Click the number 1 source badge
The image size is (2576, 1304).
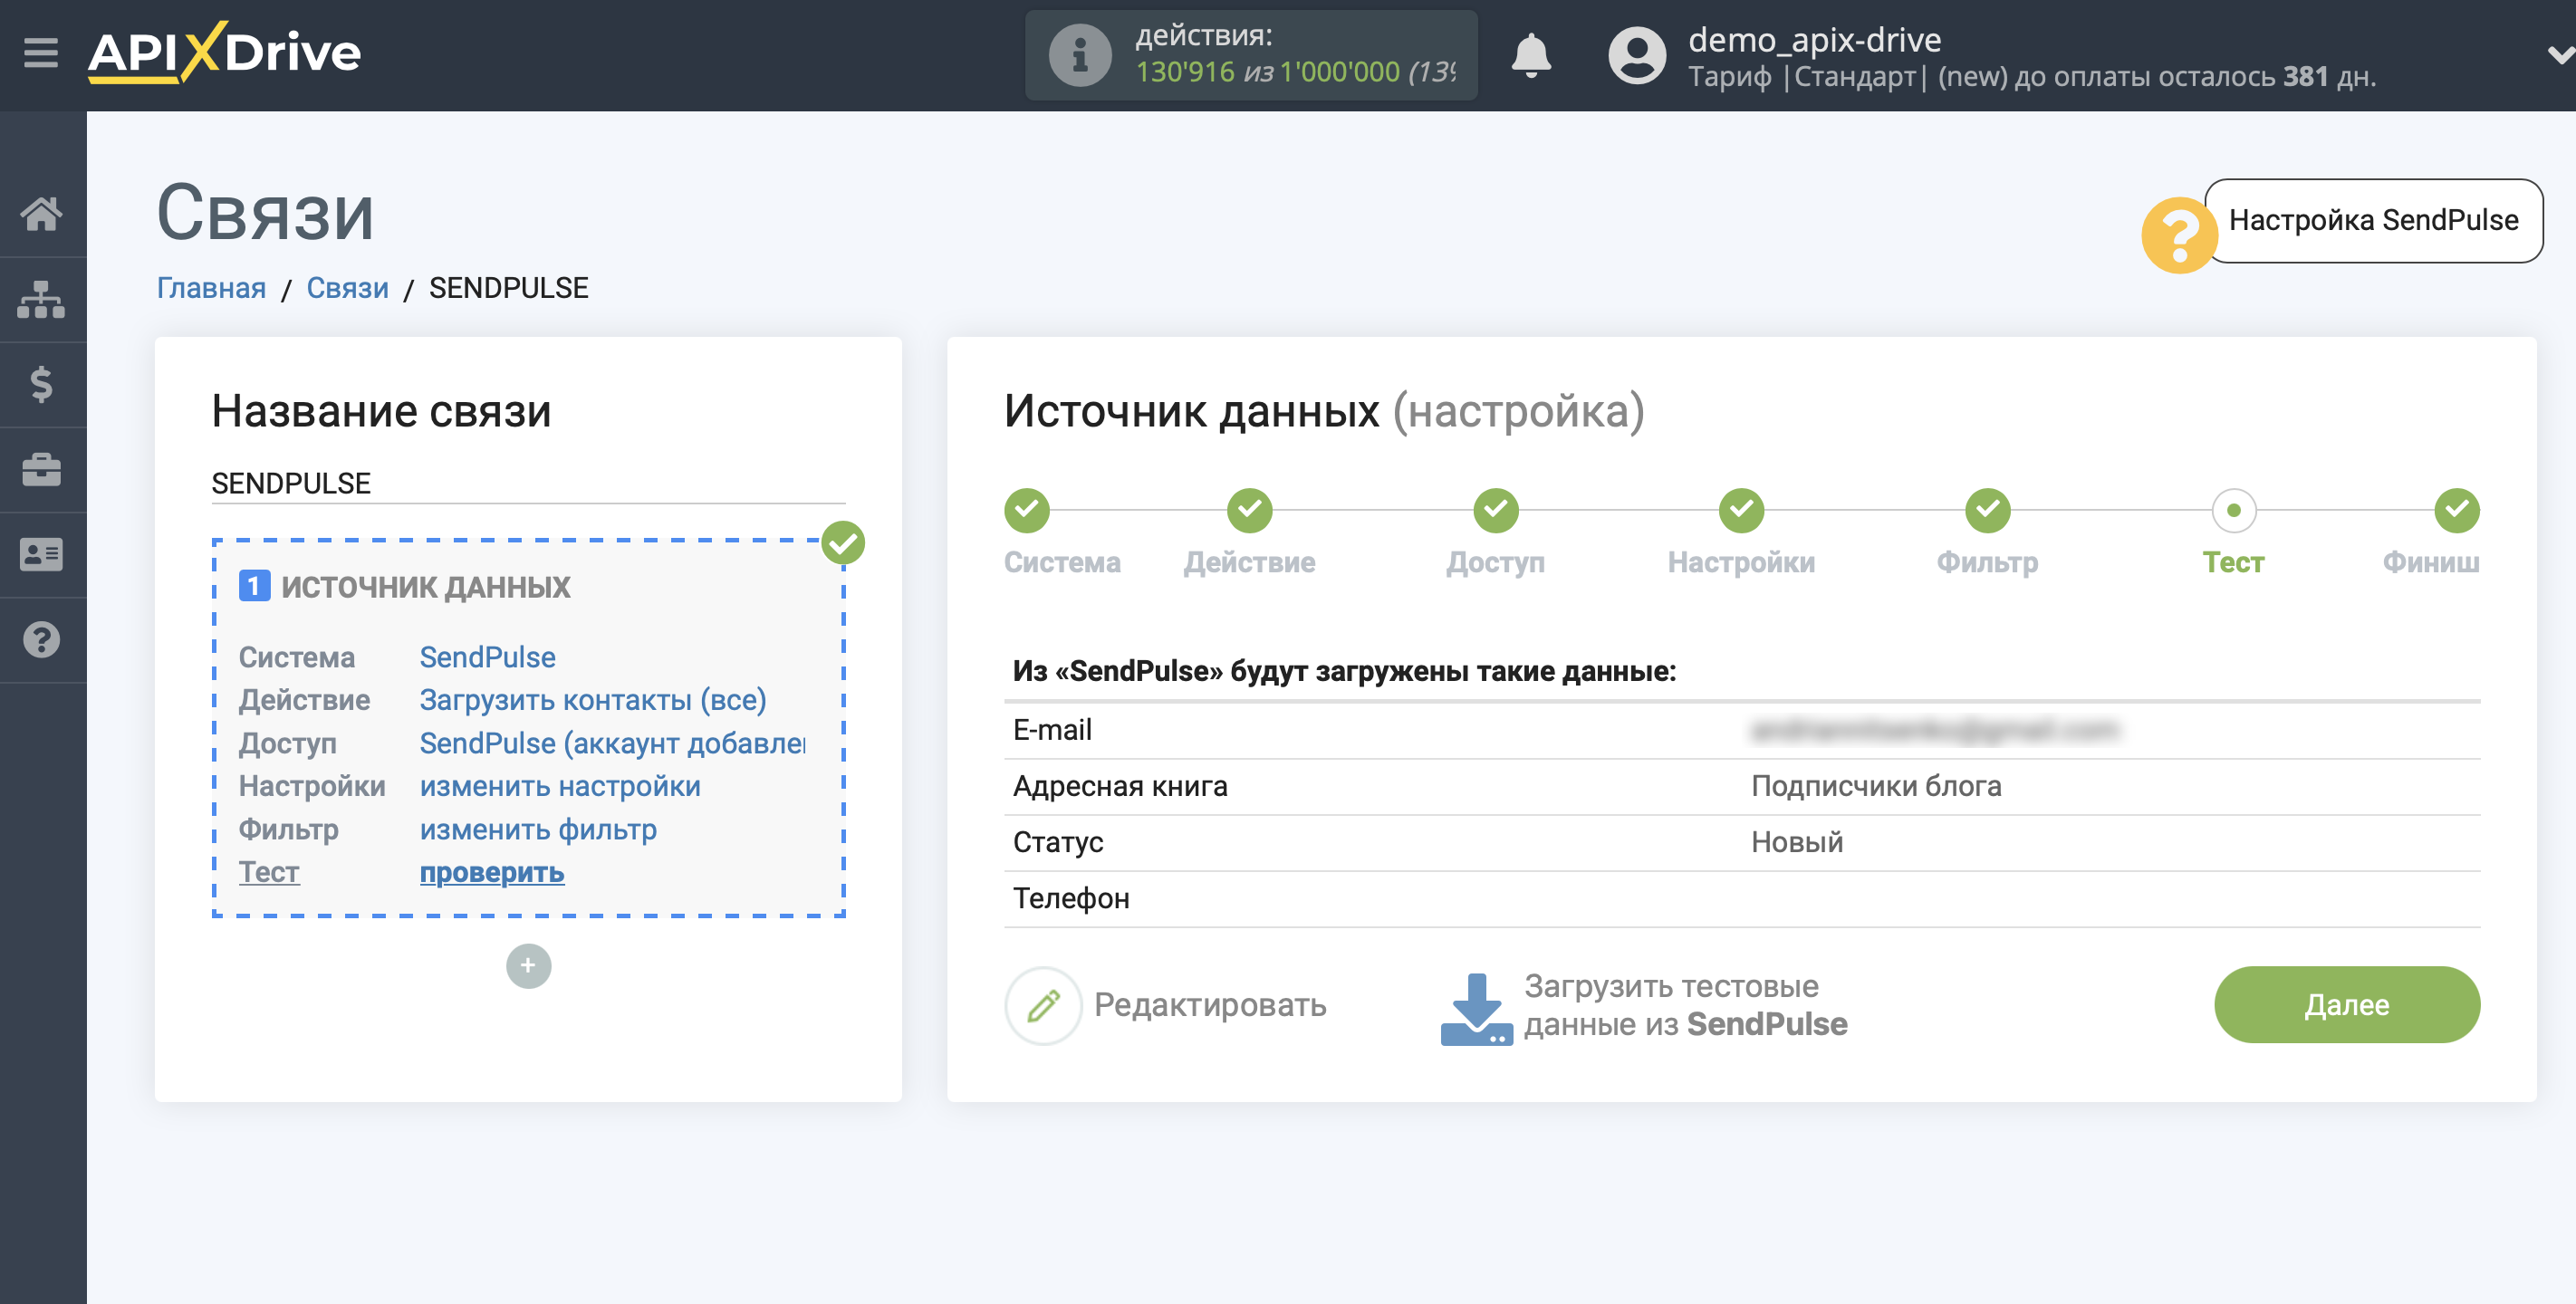254,586
